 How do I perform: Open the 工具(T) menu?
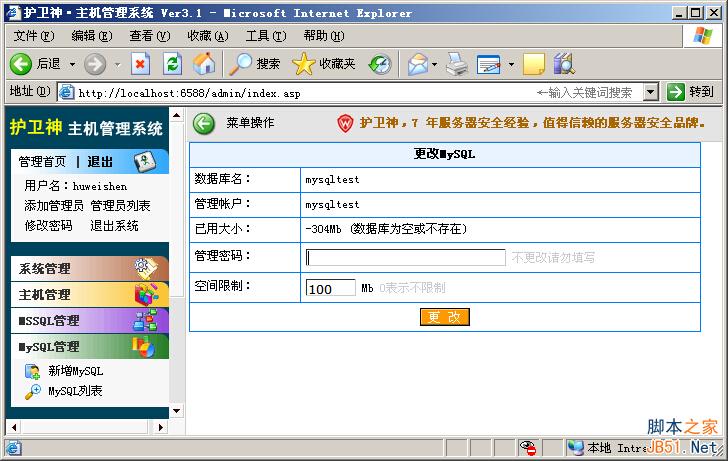[265, 36]
